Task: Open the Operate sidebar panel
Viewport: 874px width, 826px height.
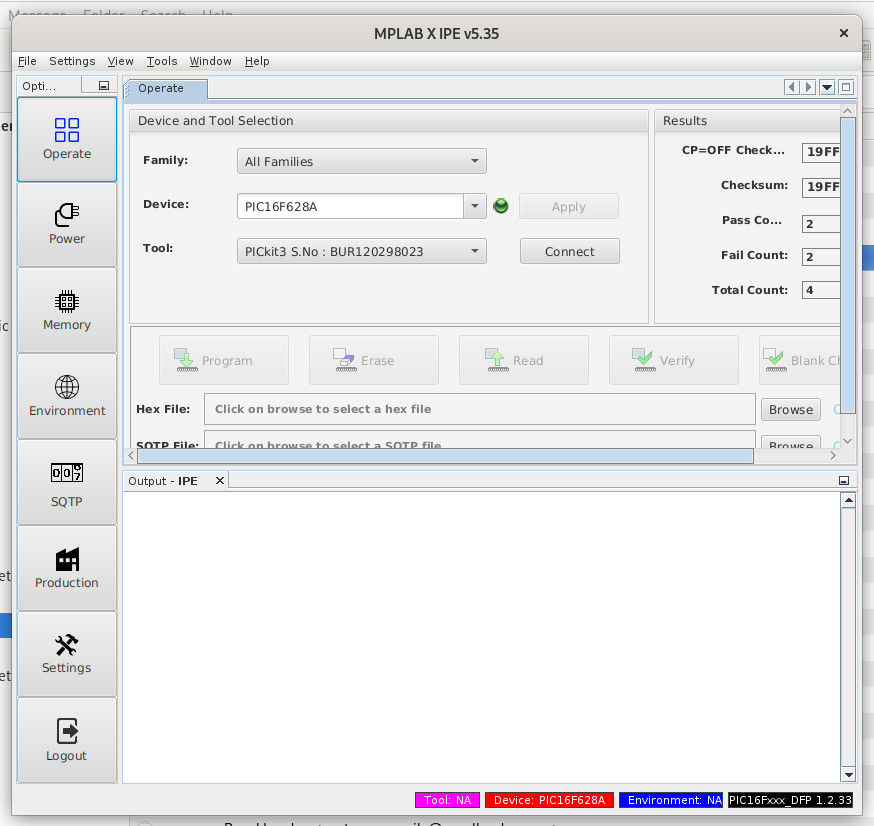Action: click(67, 139)
